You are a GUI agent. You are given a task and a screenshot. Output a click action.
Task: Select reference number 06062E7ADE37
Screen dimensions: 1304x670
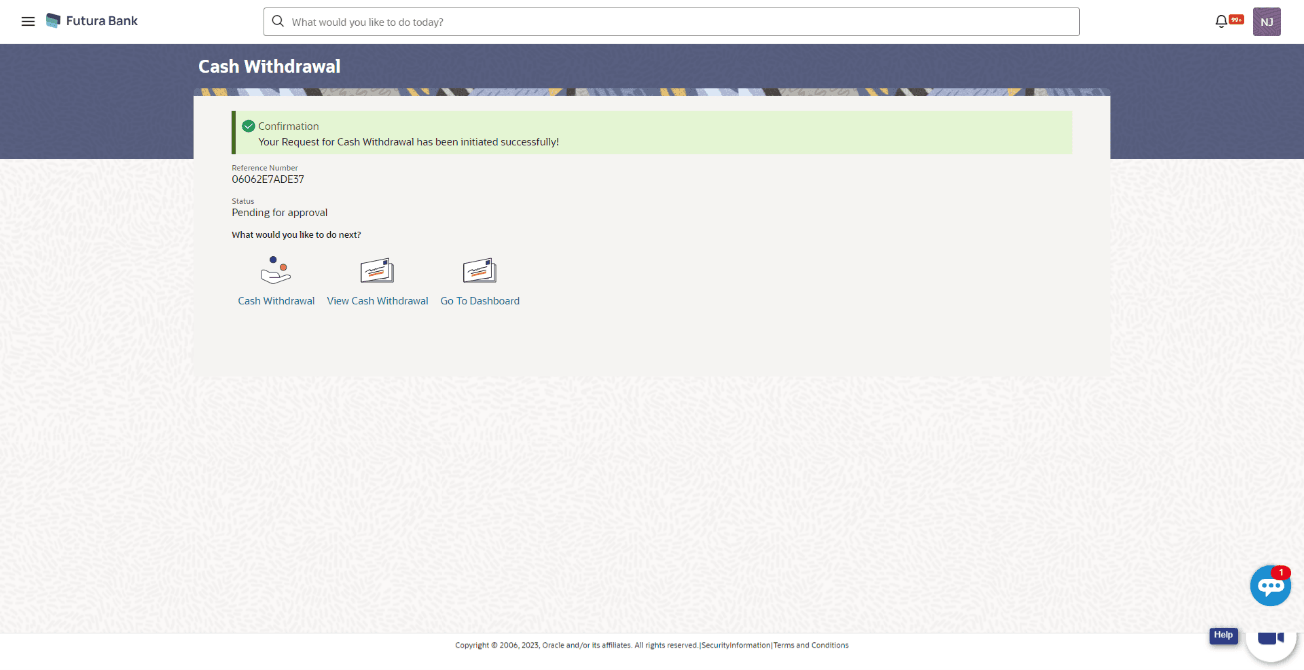coord(268,180)
